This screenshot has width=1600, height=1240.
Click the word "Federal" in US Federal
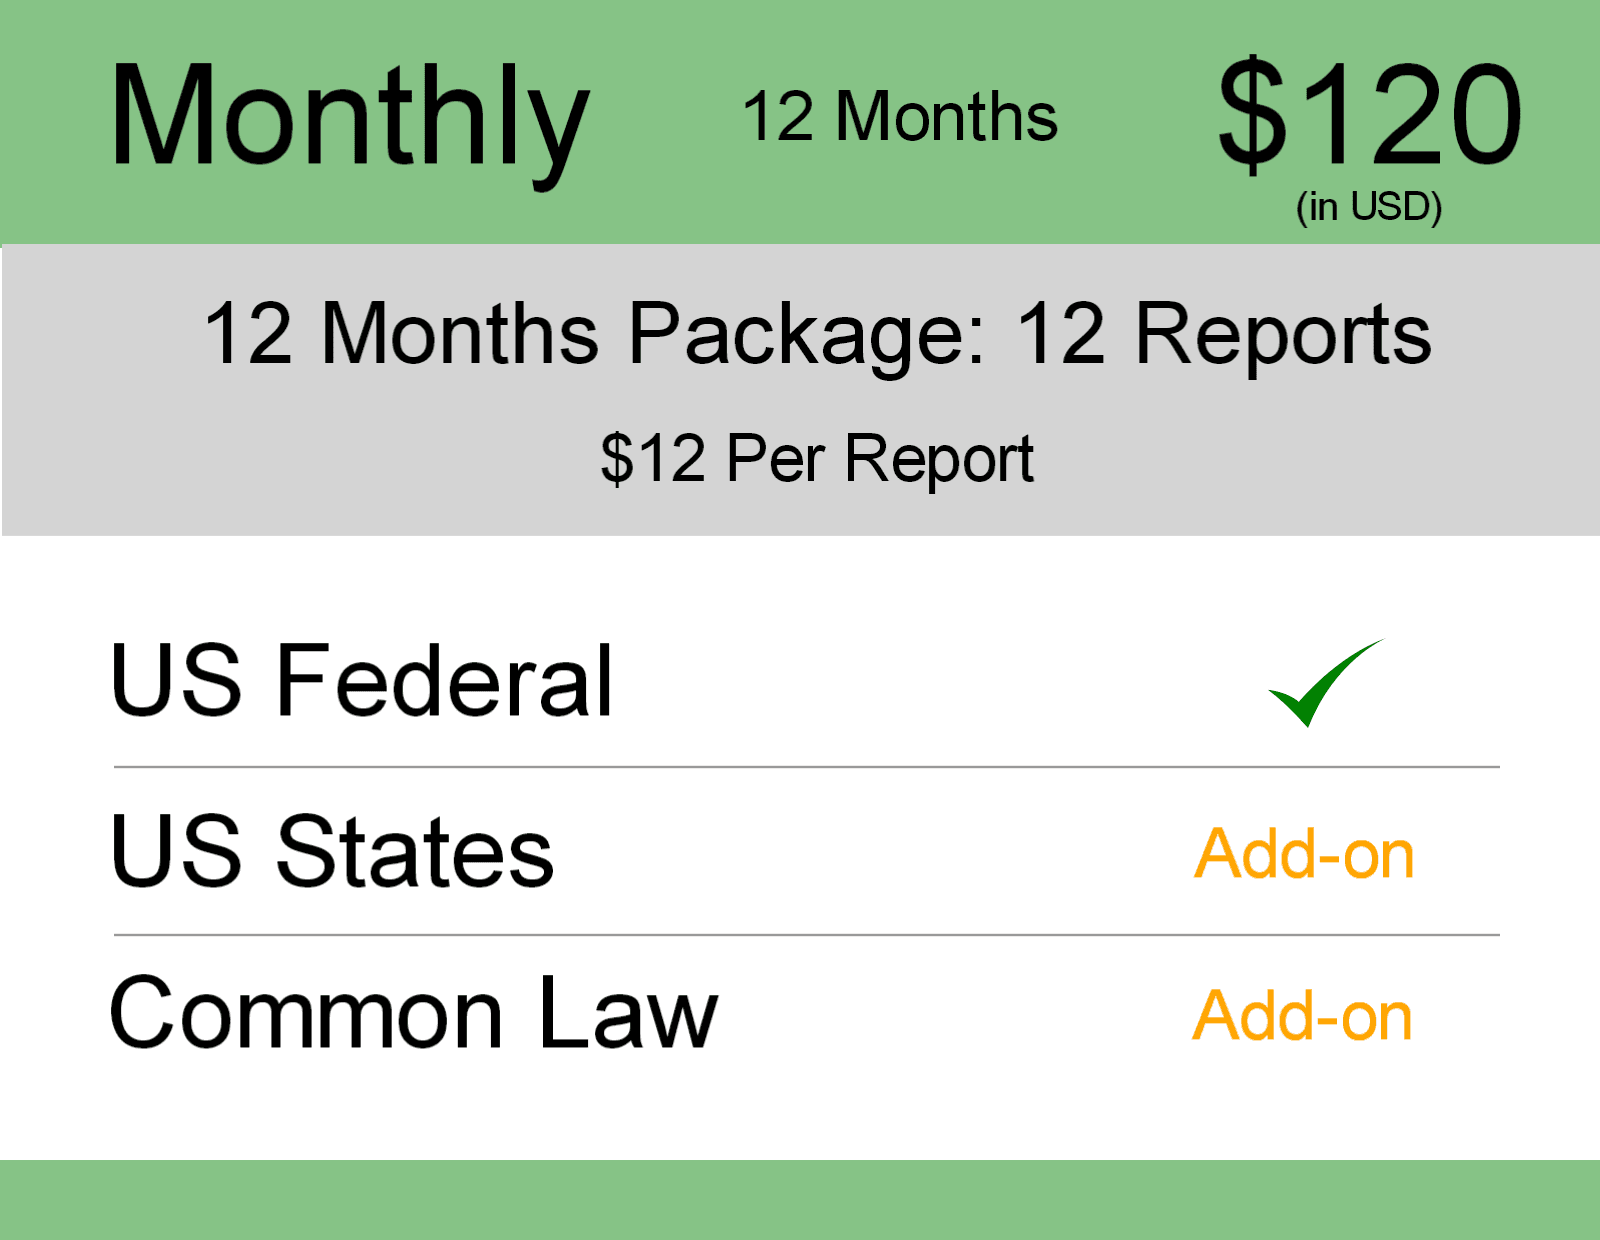tap(444, 681)
